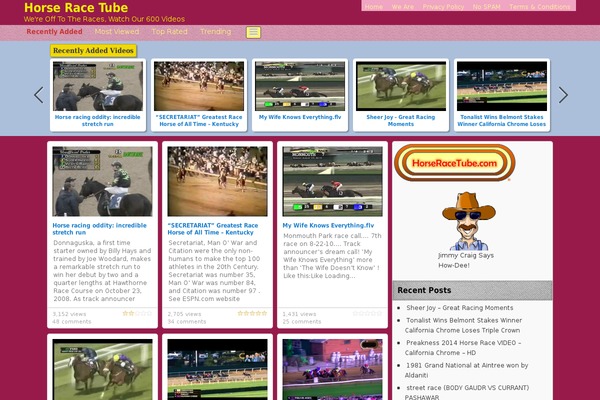Click the Jimmy Craig cowboy cartoon image
The image size is (600, 400).
469,221
